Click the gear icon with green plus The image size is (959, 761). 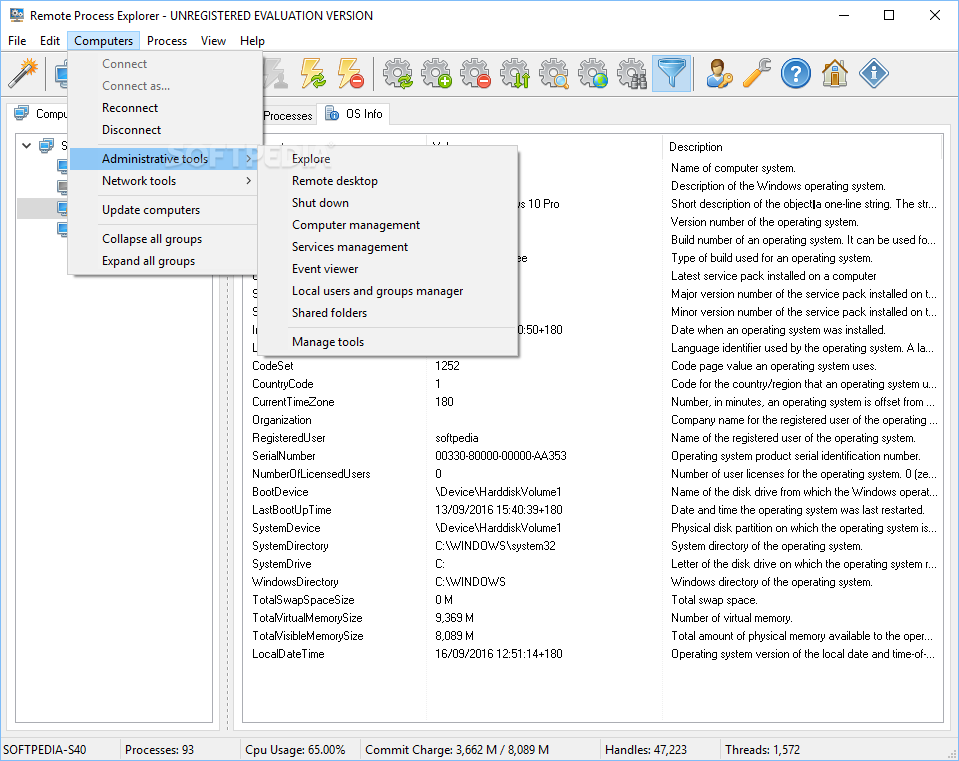pos(437,73)
